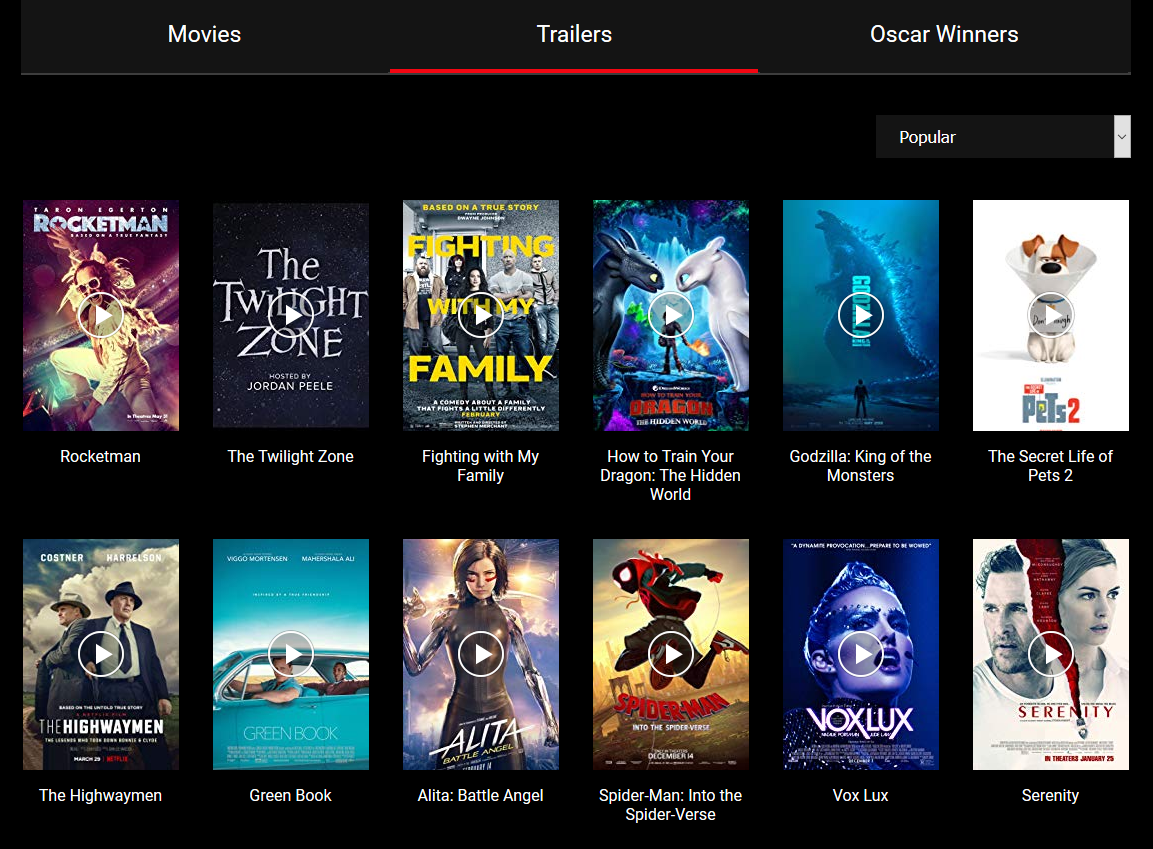The image size is (1153, 849).
Task: Play the Serenity trailer
Action: (x=1050, y=654)
